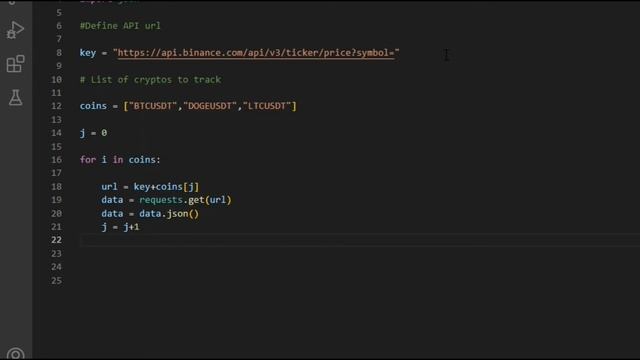Click the "#Define API url" comment

tap(120, 26)
